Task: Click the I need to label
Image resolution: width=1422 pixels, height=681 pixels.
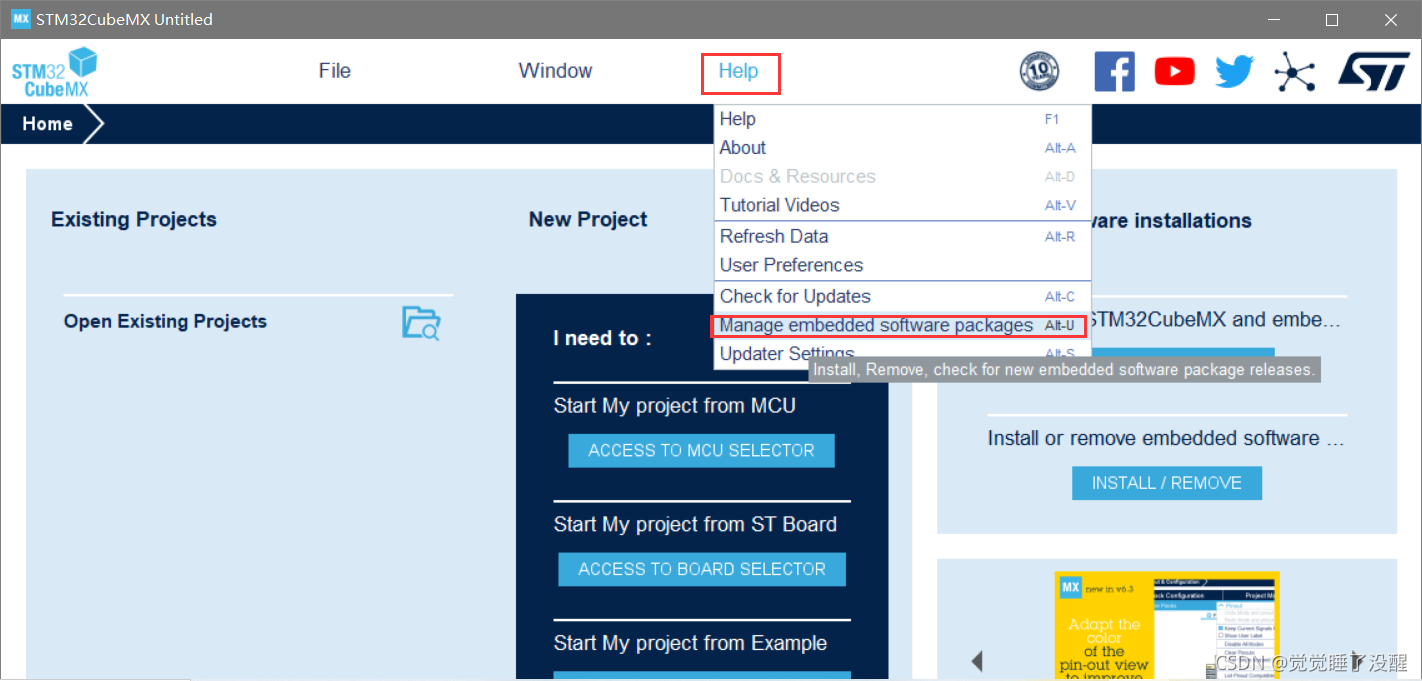Action: (x=602, y=339)
